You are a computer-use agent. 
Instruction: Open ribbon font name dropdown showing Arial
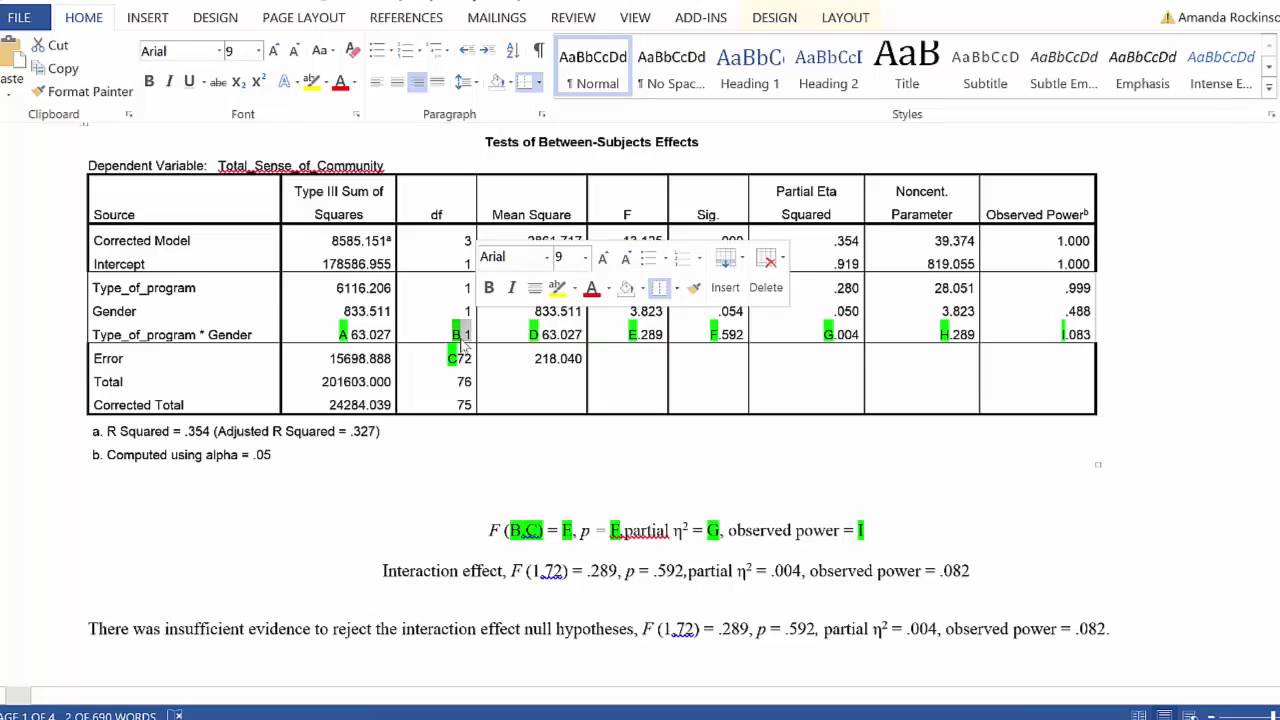[219, 51]
